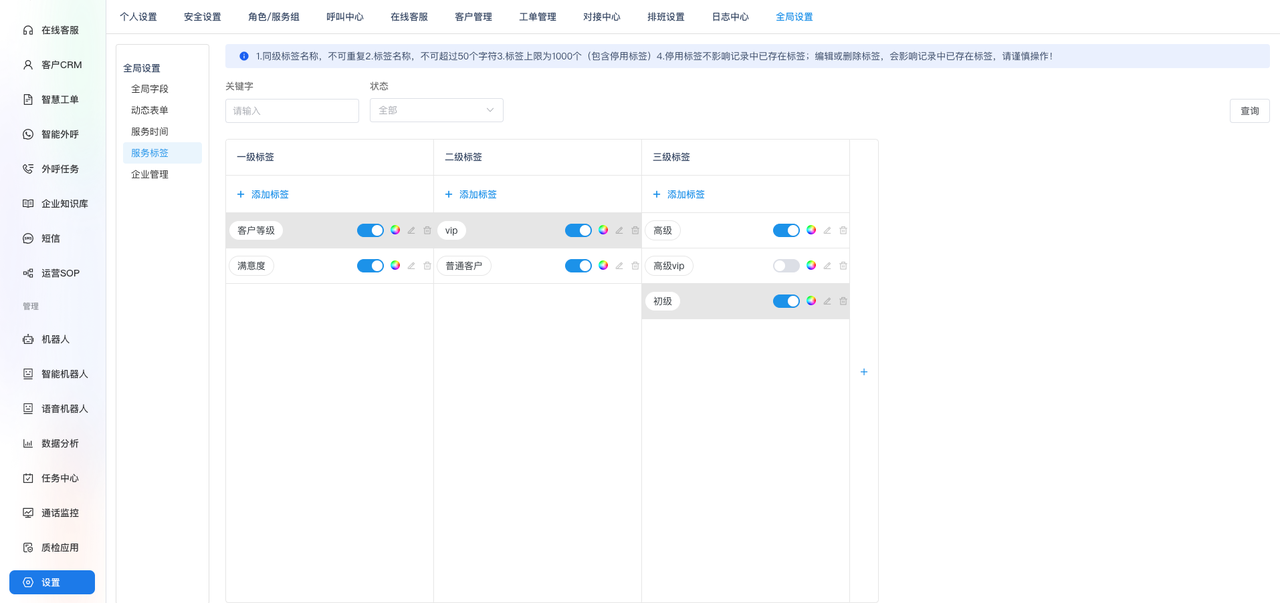Edit the 高级 tag with pencil icon
1280x603 pixels.
coord(827,230)
